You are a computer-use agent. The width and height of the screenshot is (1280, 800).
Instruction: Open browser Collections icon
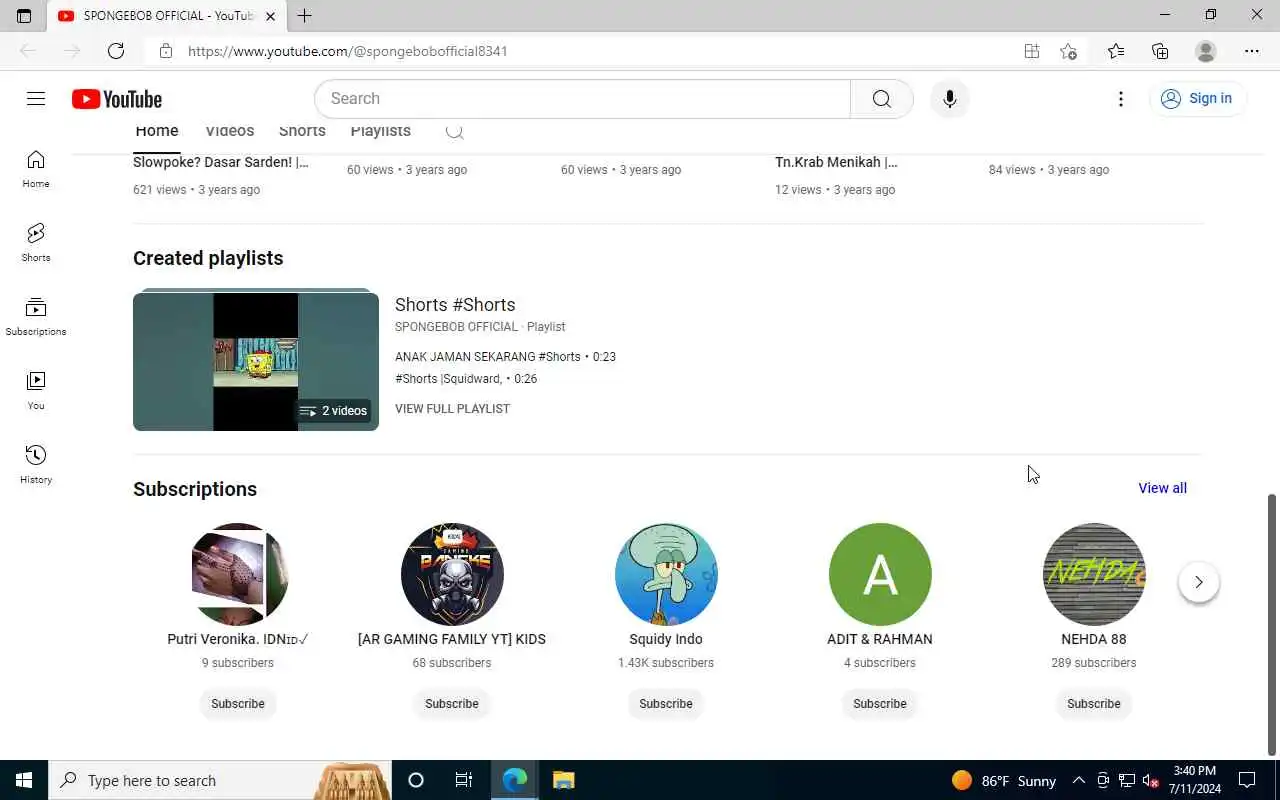1160,51
